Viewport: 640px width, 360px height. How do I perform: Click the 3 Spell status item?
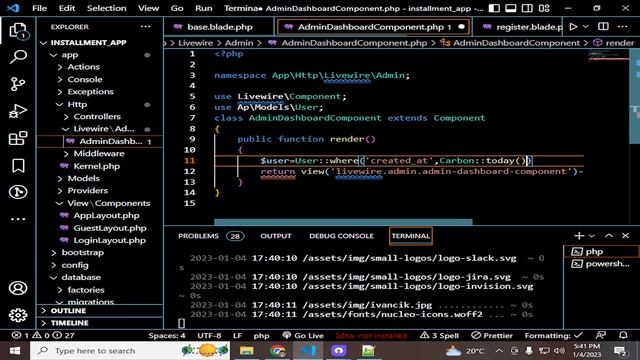[x=440, y=335]
